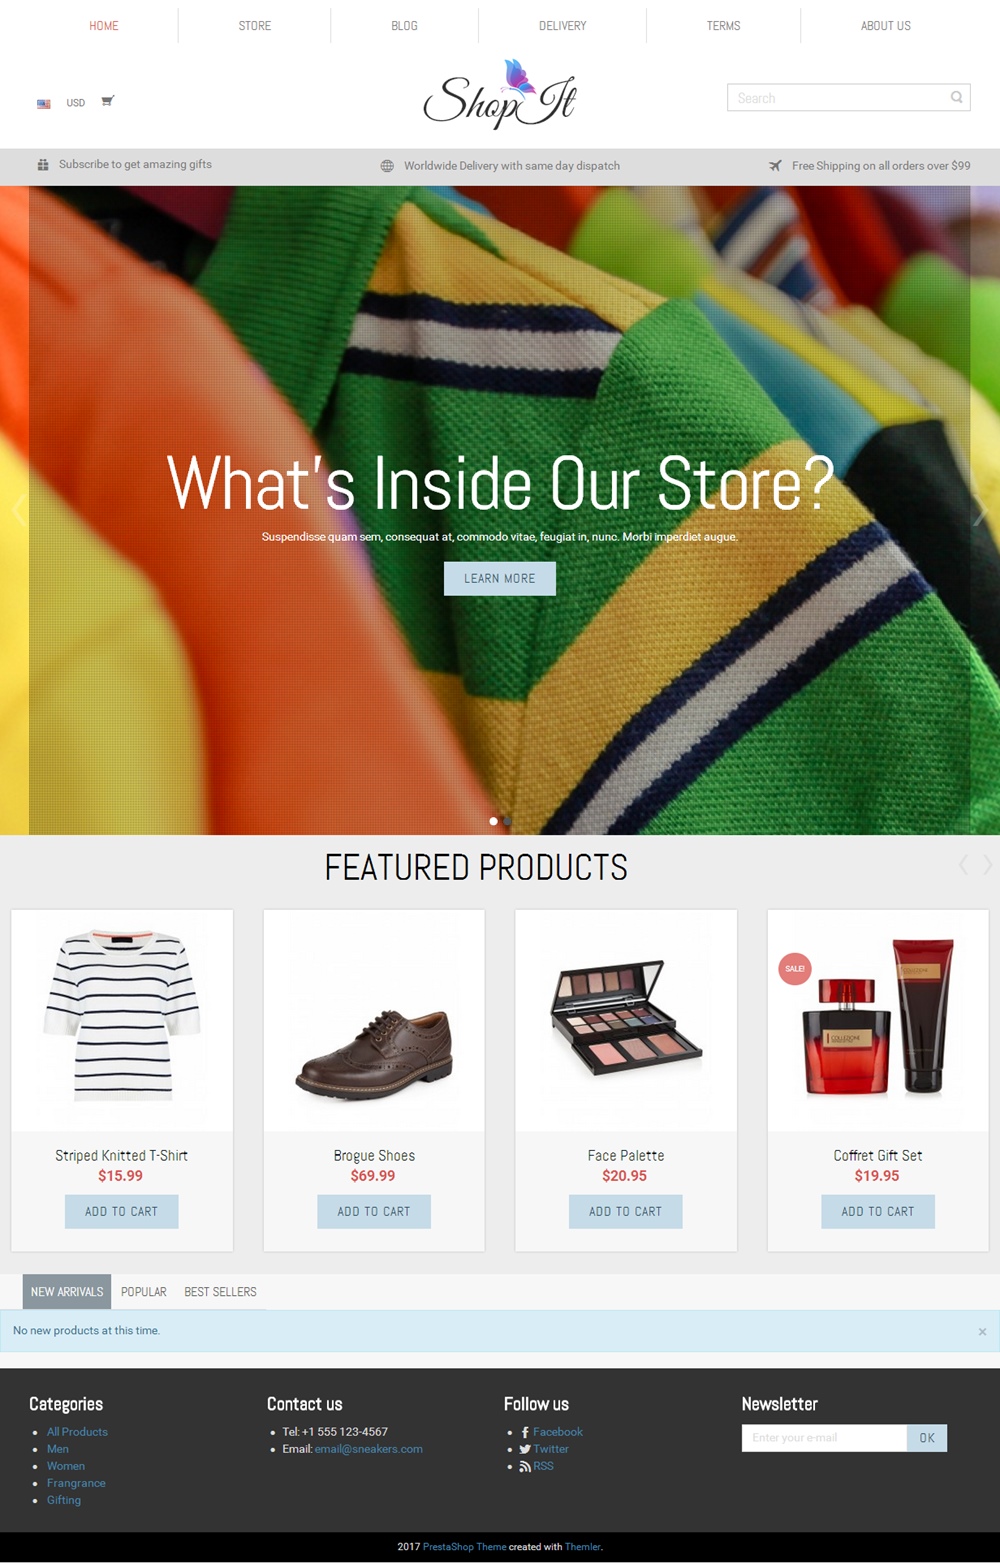The height and width of the screenshot is (1568, 1000).
Task: Dismiss the no new products alert
Action: pos(982,1332)
